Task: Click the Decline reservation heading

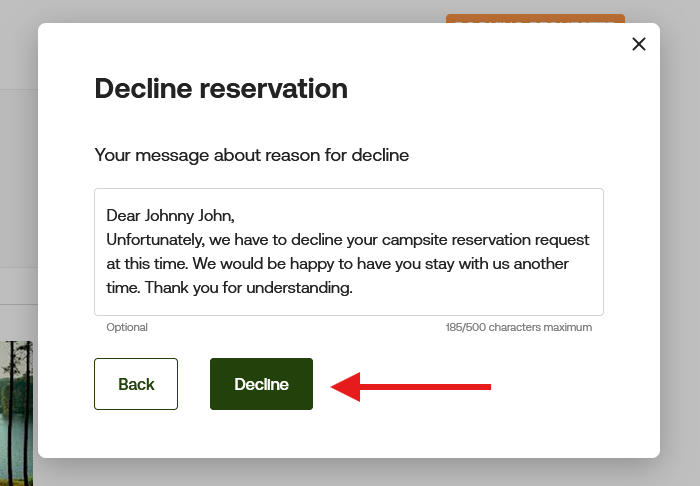Action: click(x=221, y=88)
